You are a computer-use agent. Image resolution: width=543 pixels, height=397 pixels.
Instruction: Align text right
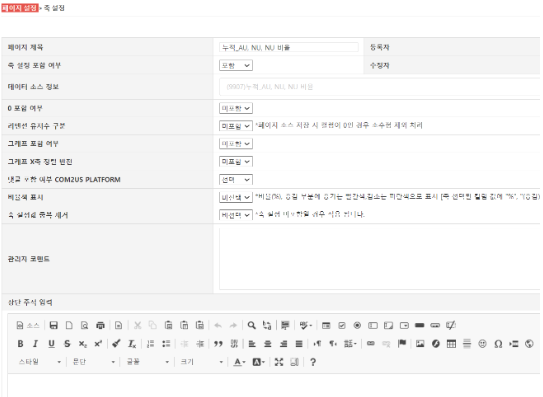[284, 344]
